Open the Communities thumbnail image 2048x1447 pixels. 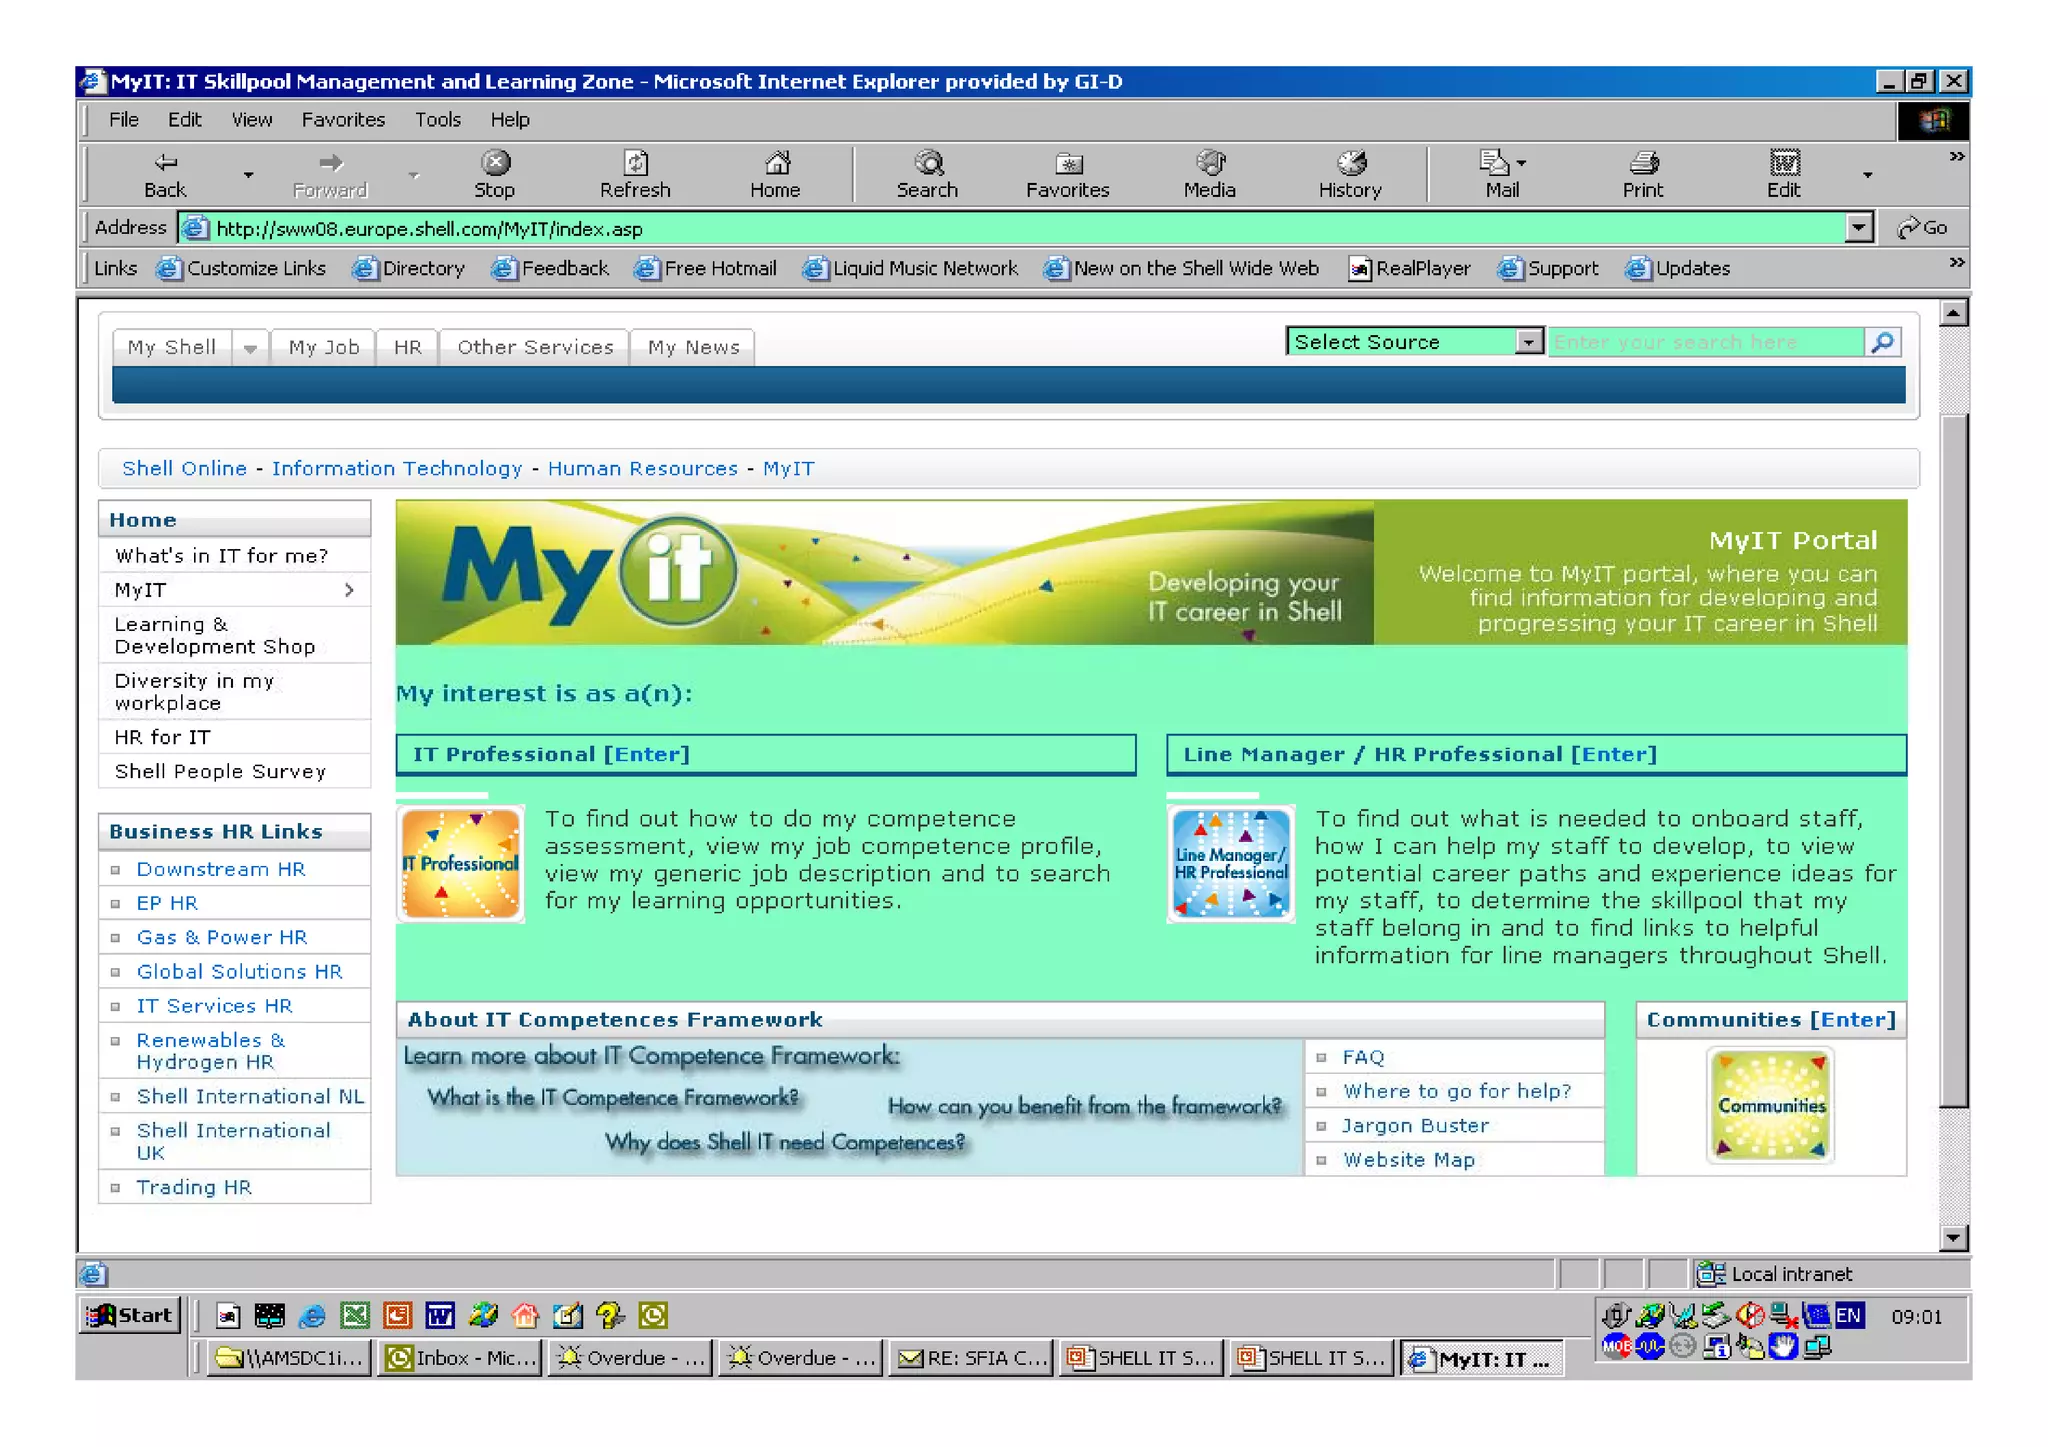(1770, 1105)
